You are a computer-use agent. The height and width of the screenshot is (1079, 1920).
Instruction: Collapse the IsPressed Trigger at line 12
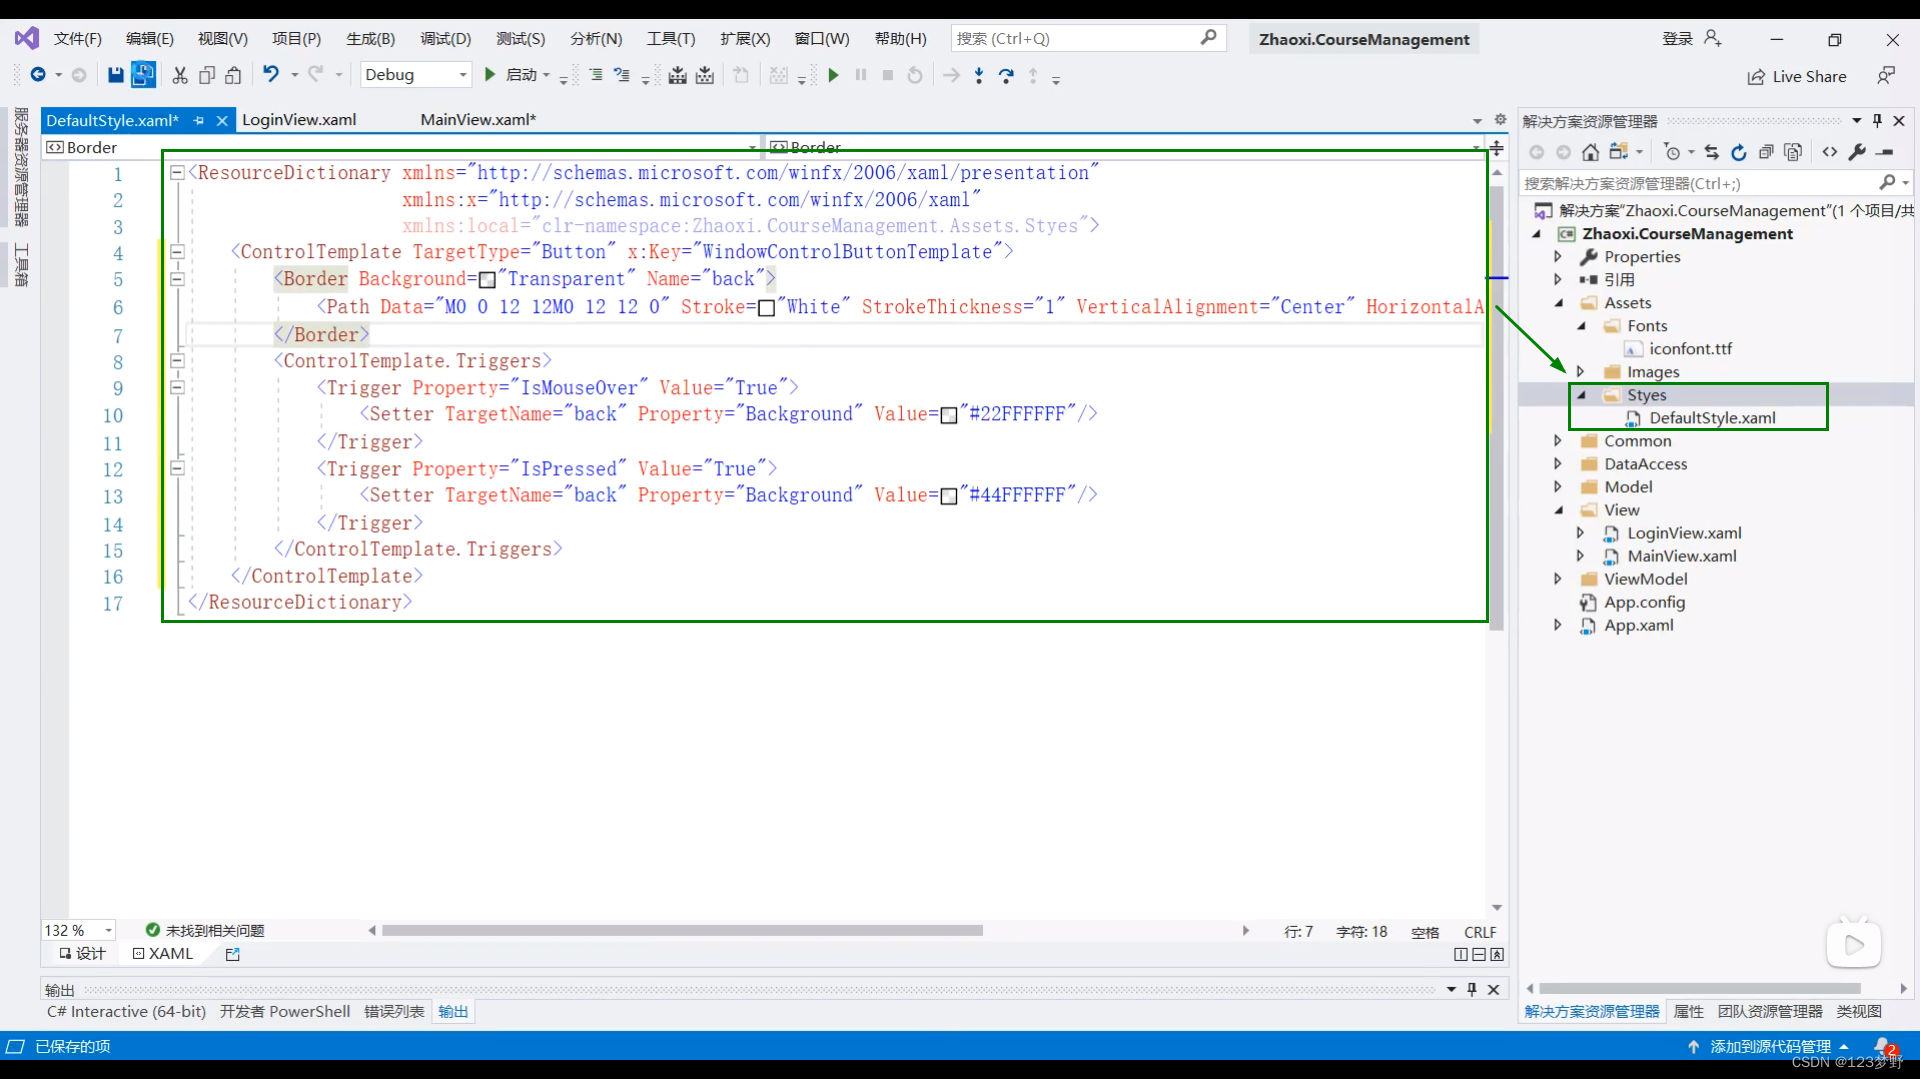click(177, 467)
